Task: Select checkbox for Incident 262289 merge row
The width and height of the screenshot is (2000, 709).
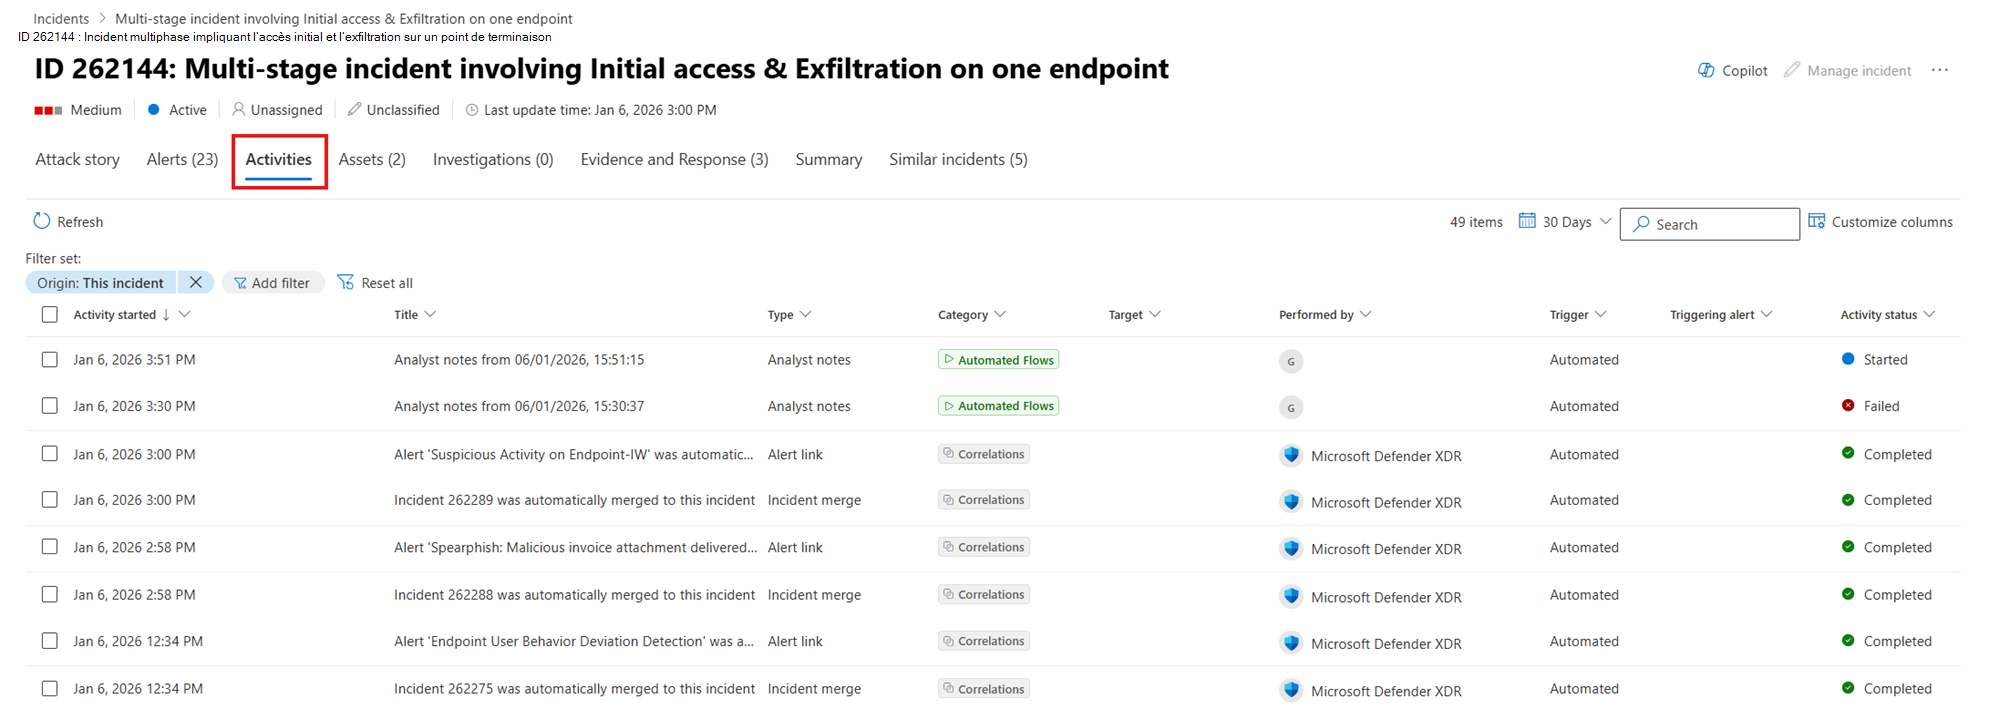Action: (50, 500)
